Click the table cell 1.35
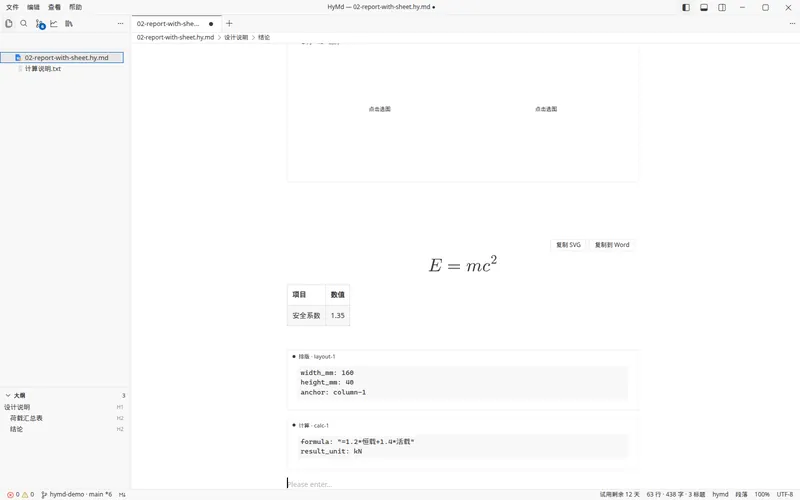 pyautogui.click(x=337, y=316)
